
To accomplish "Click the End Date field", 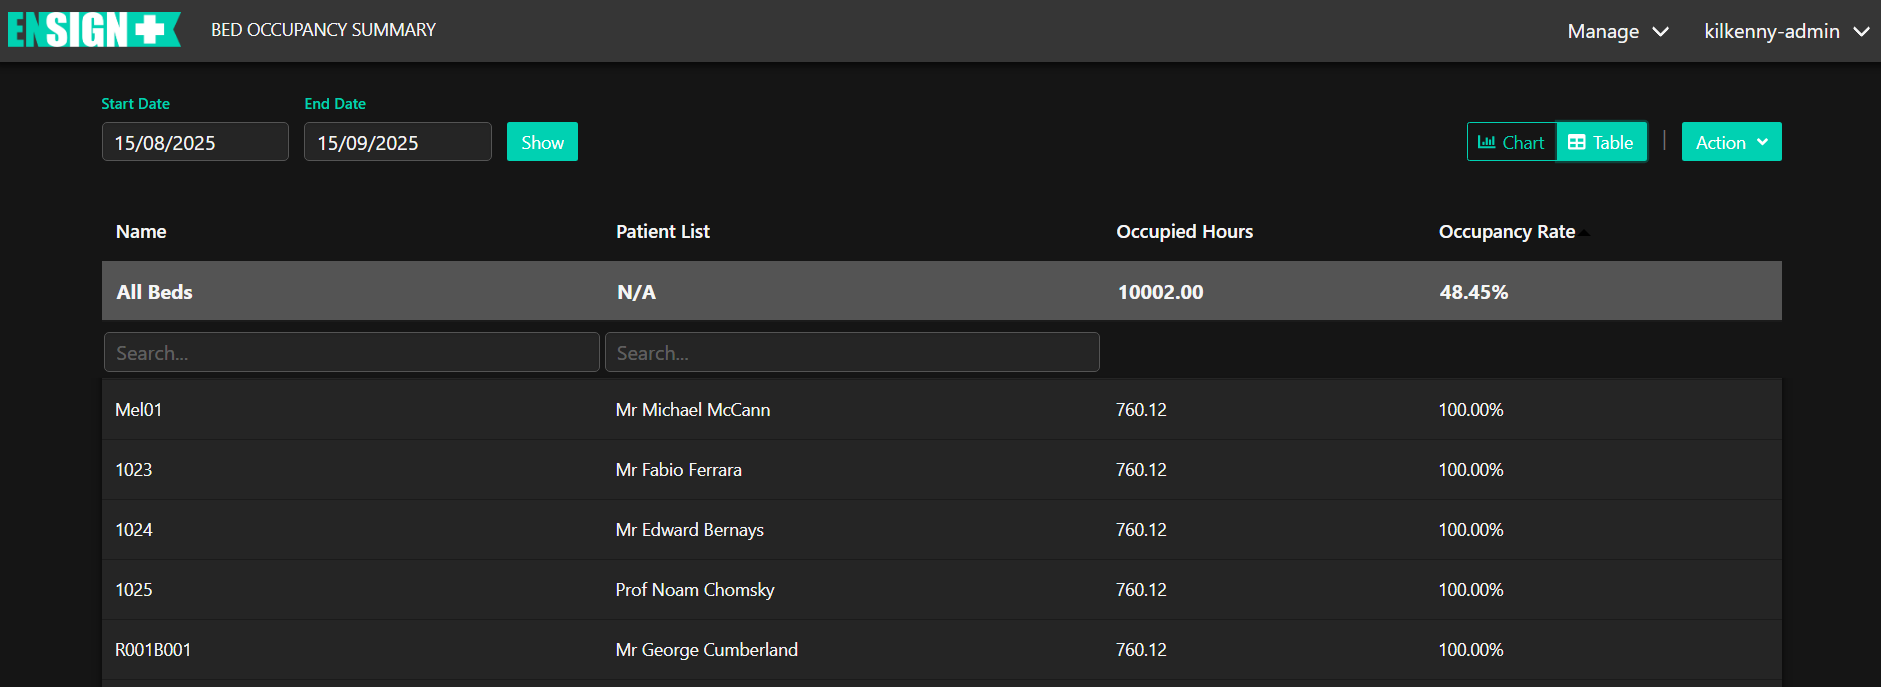I will pyautogui.click(x=397, y=143).
